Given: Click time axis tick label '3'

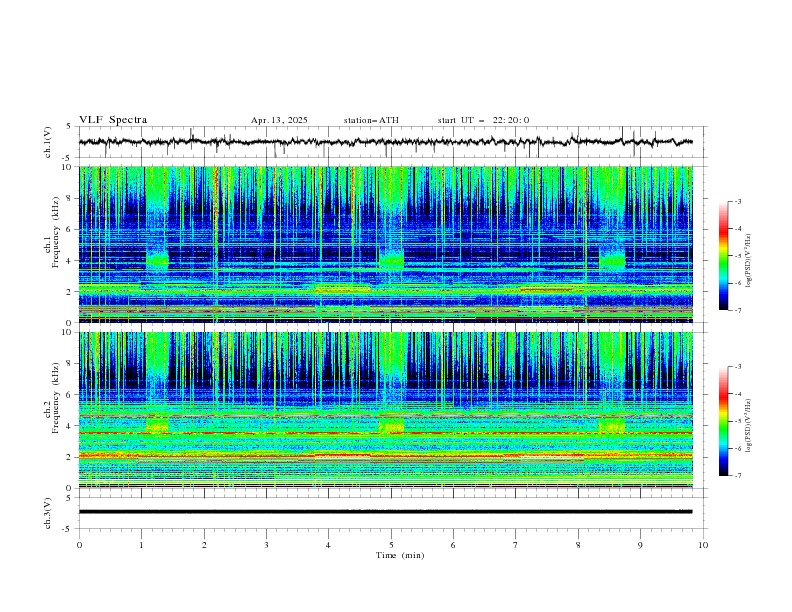Looking at the screenshot, I should [x=266, y=545].
